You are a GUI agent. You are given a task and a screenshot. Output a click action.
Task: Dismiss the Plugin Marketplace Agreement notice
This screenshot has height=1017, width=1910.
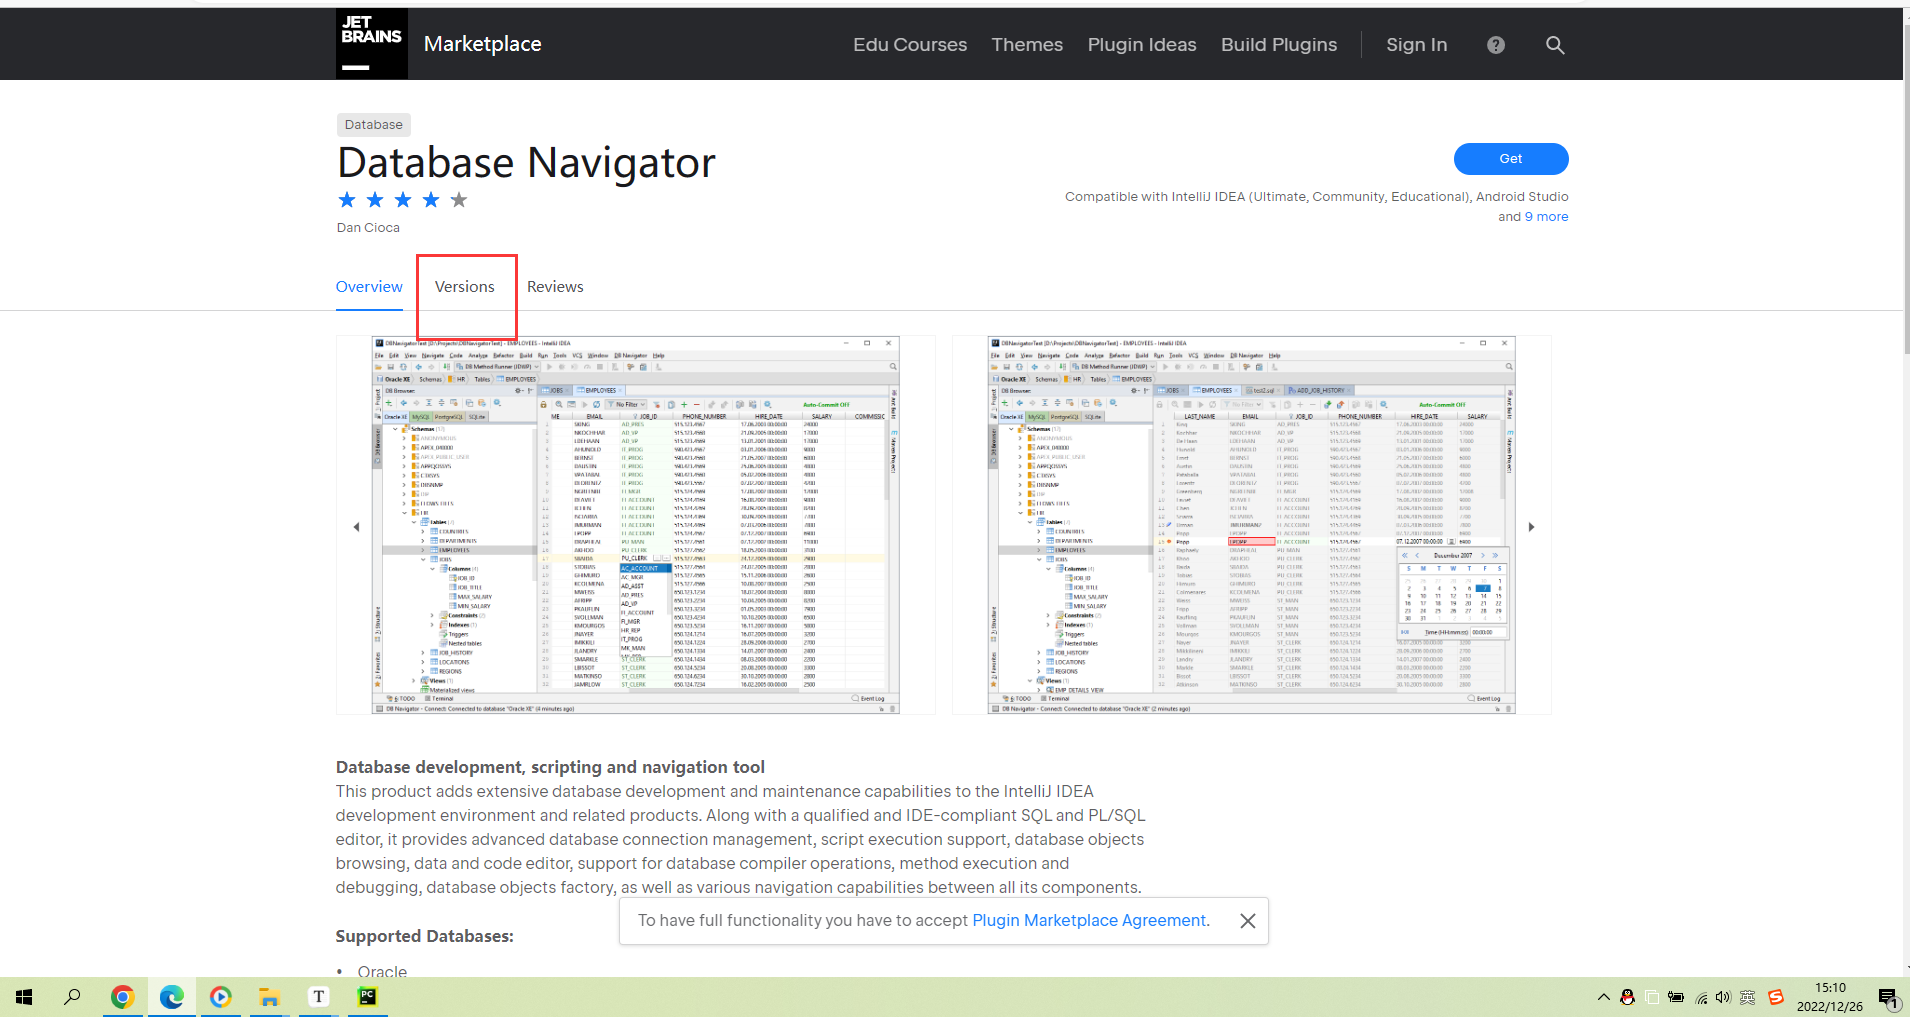pyautogui.click(x=1248, y=921)
